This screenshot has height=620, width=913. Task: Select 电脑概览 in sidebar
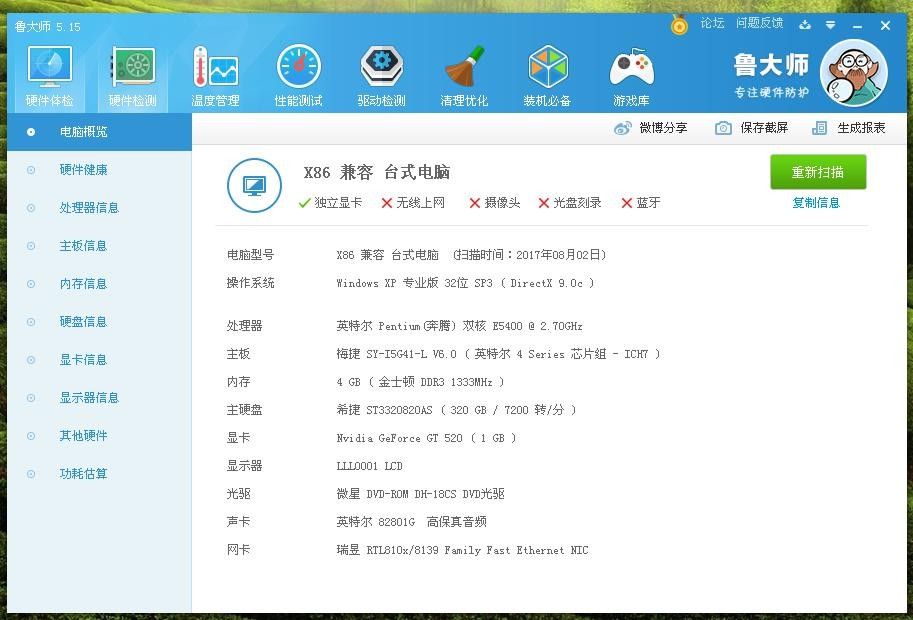click(99, 132)
